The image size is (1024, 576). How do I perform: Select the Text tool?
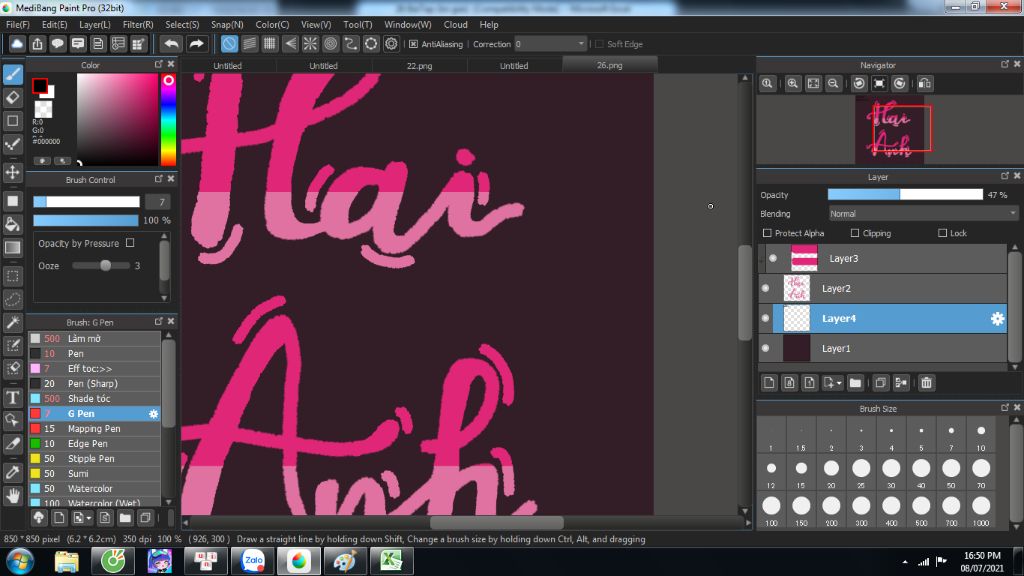pos(12,397)
